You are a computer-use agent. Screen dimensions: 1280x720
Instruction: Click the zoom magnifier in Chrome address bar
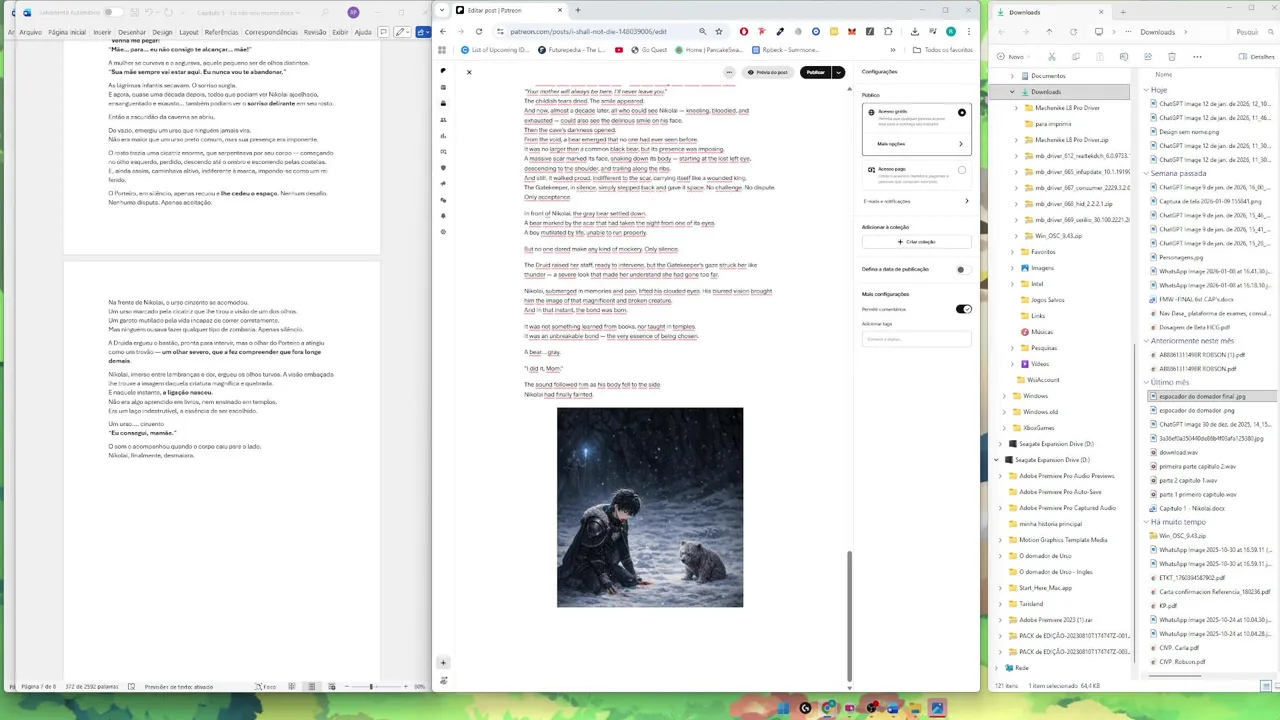point(702,31)
